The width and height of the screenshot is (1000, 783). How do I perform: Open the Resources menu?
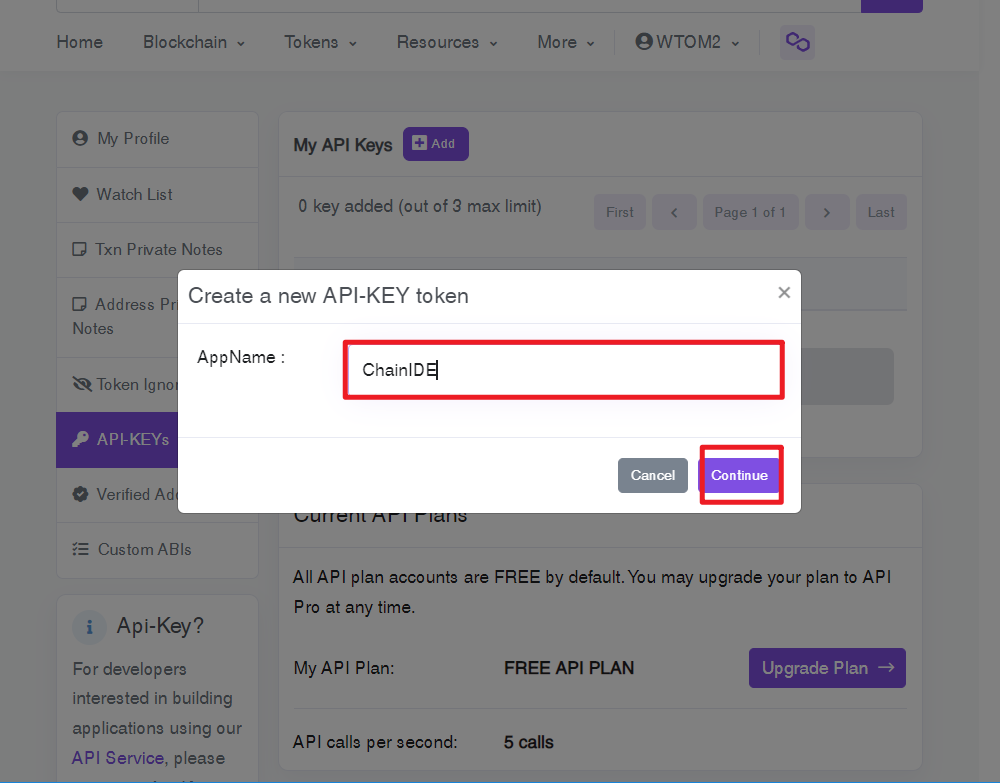click(446, 42)
